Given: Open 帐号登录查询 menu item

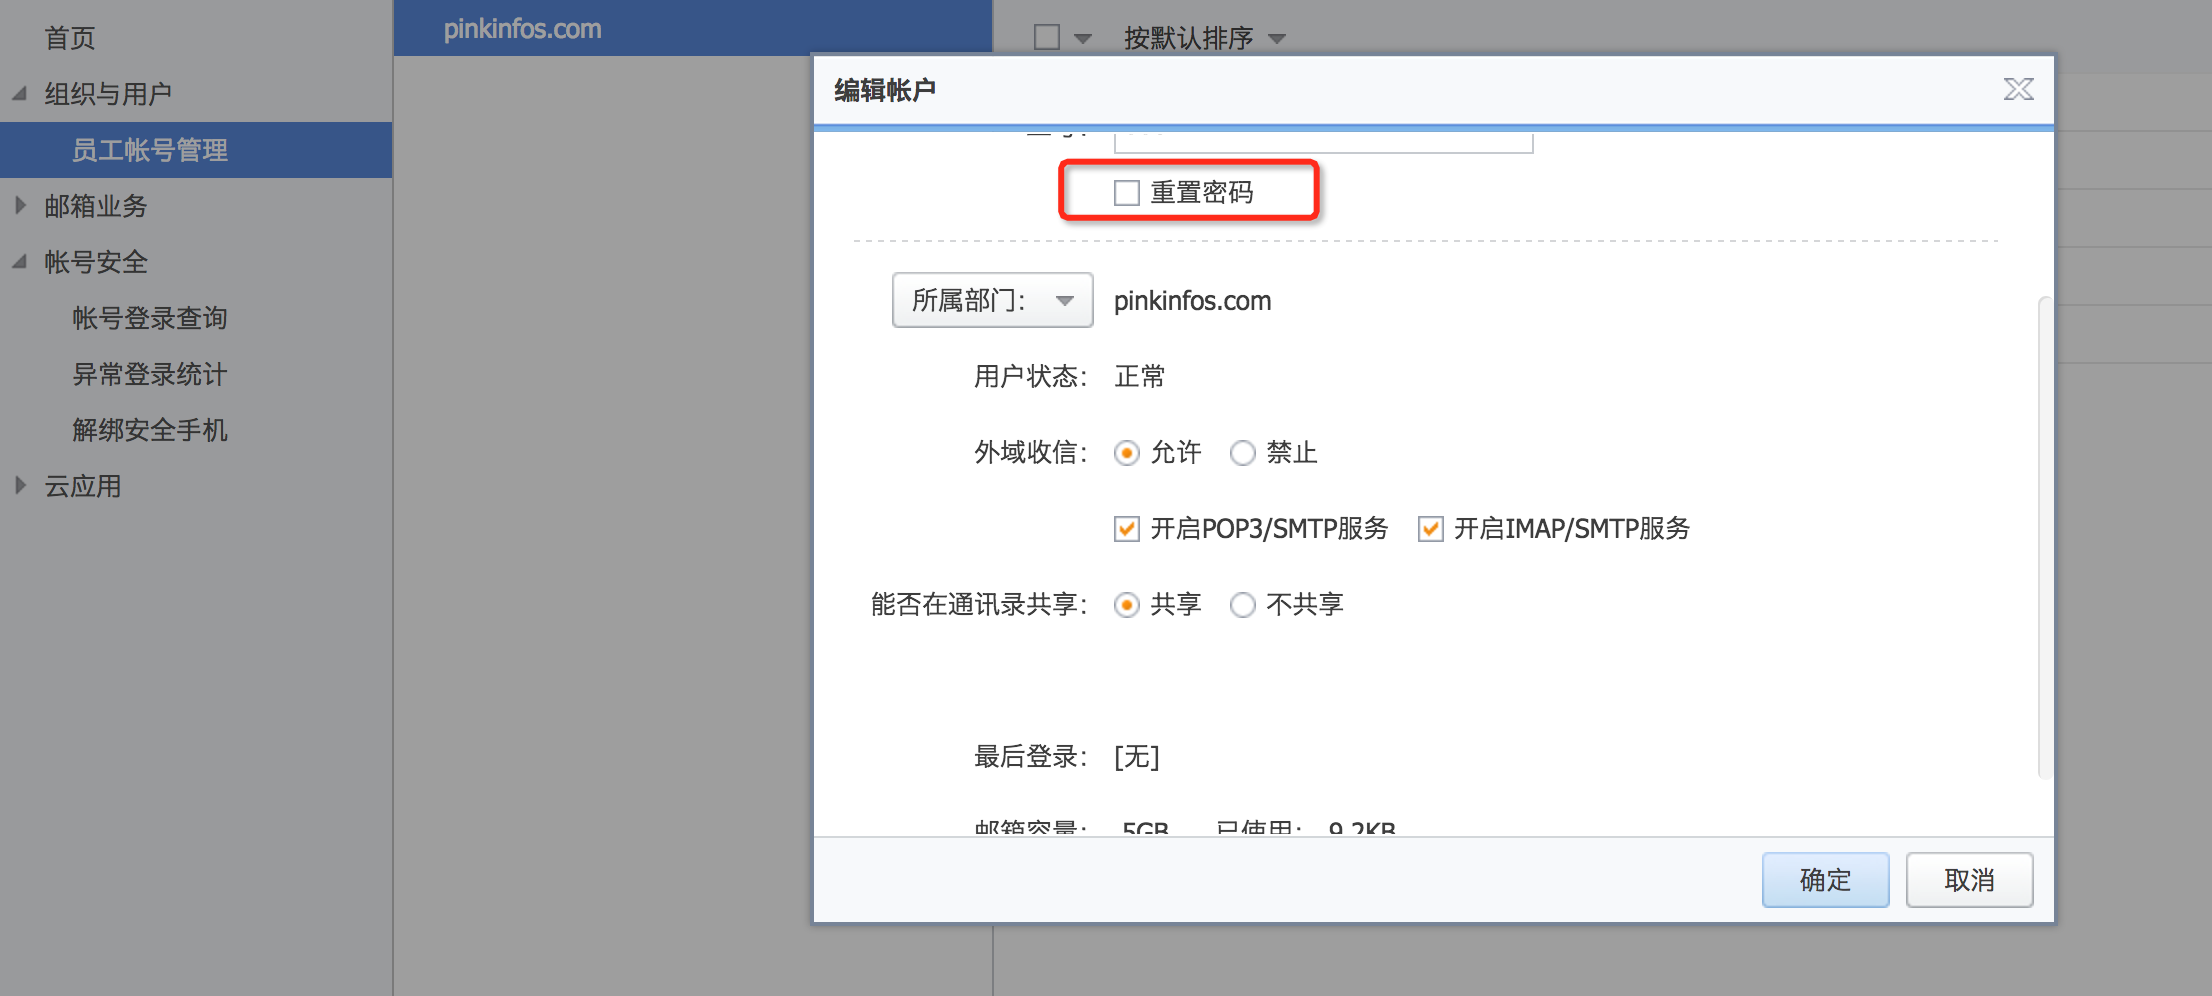Looking at the screenshot, I should [150, 318].
